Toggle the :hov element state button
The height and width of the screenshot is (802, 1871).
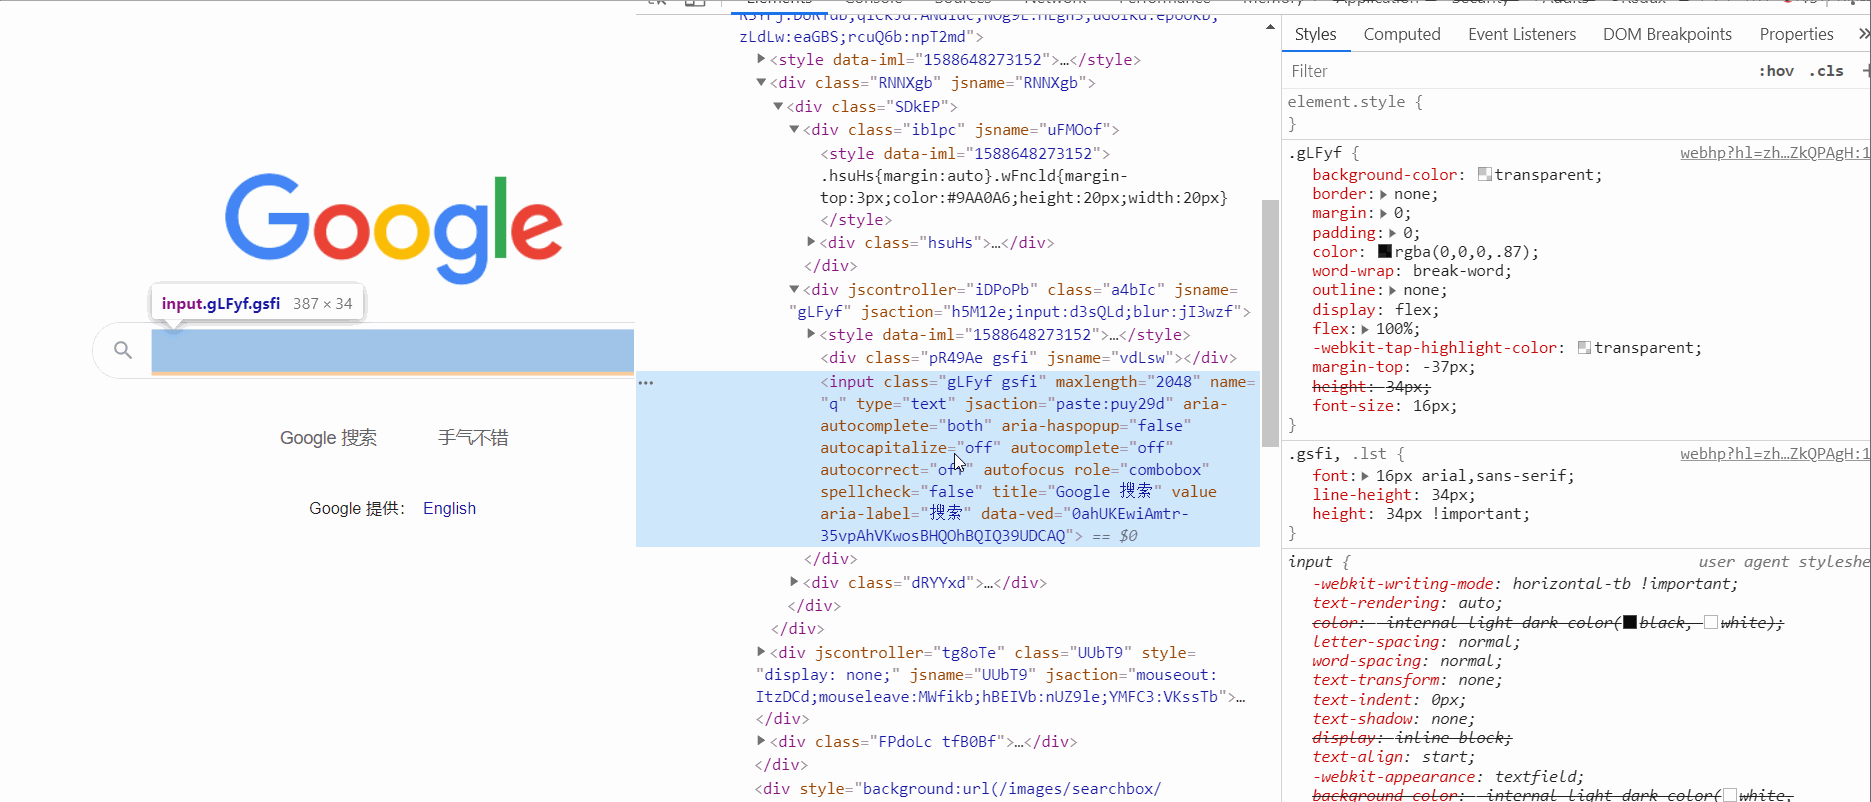1776,71
